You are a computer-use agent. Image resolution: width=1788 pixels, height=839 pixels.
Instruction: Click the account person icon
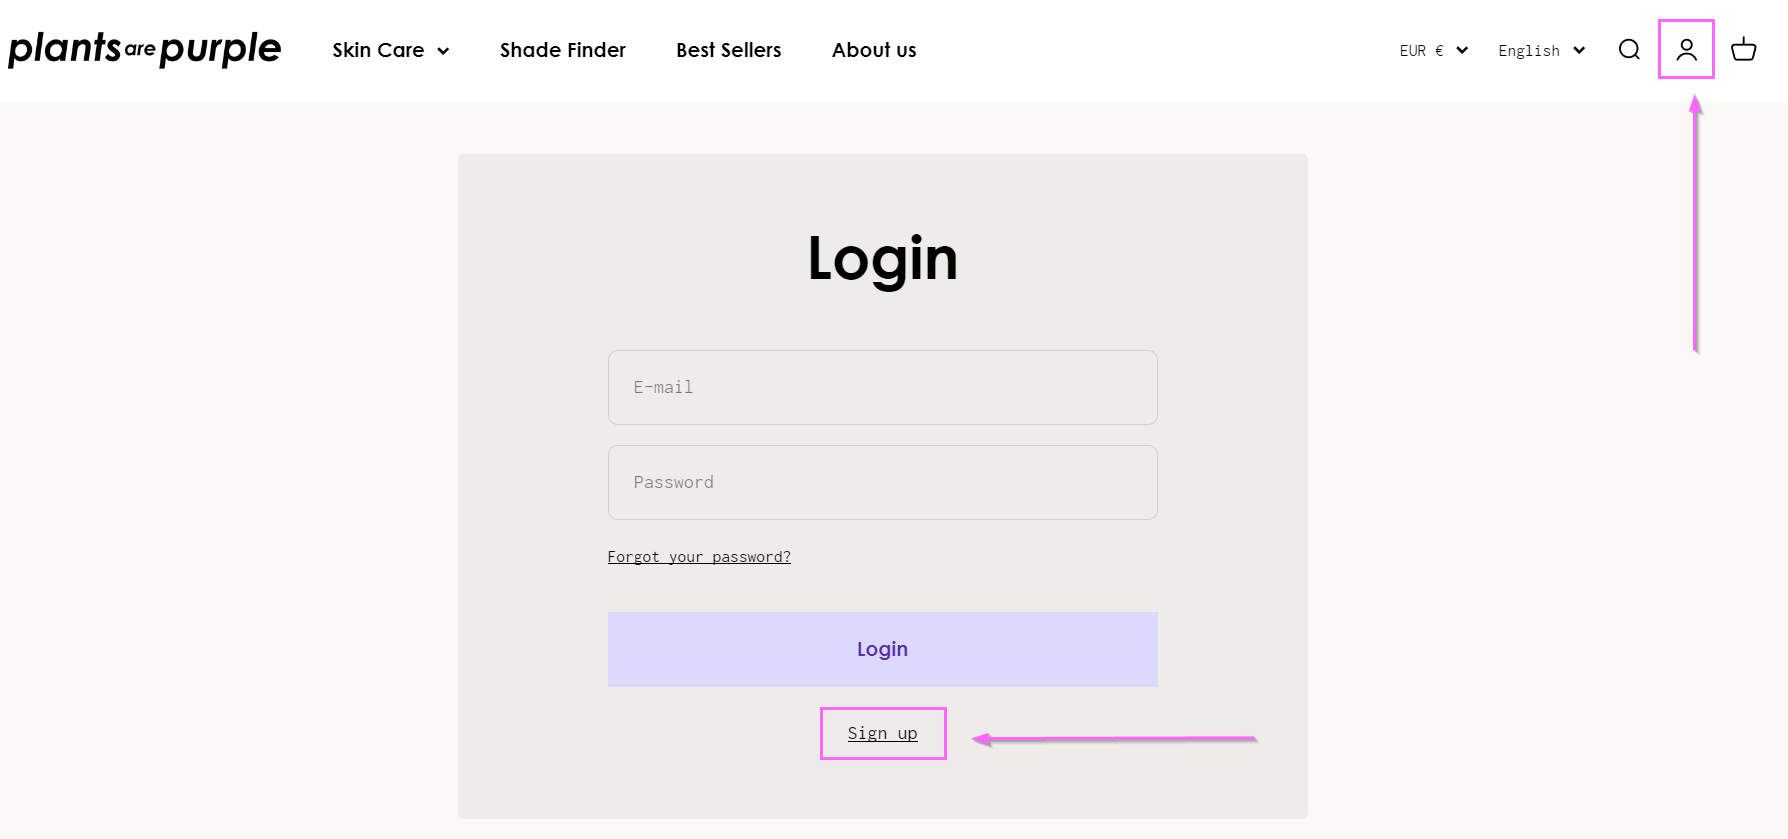(x=1686, y=50)
